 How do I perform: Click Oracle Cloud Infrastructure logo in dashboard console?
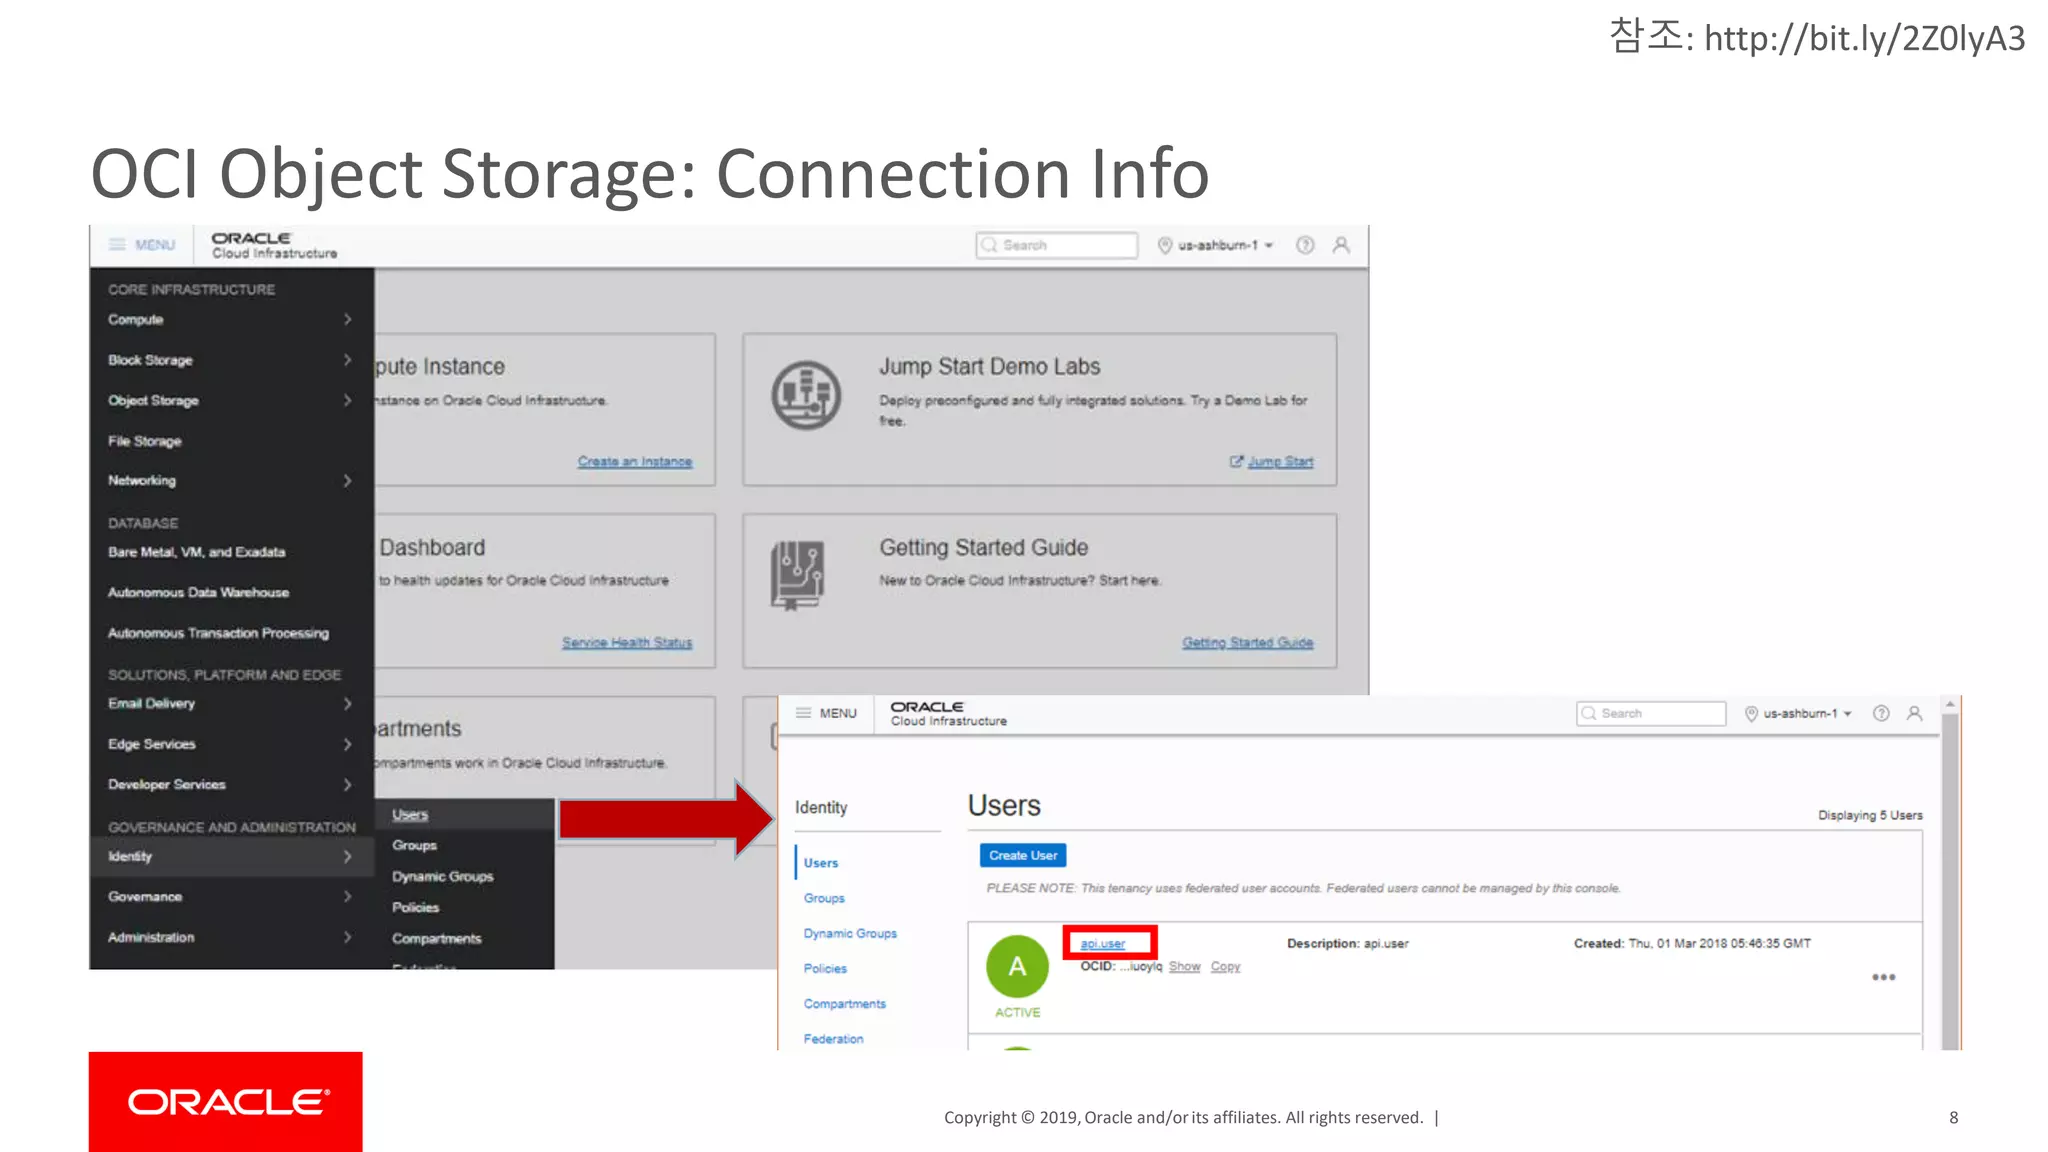(x=274, y=245)
